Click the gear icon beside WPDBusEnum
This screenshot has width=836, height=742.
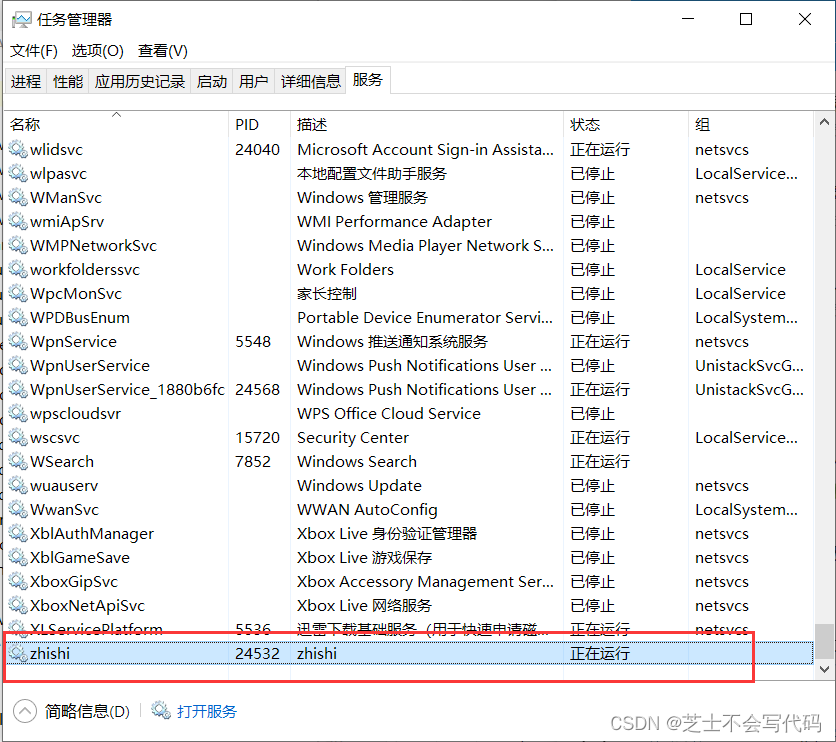point(18,317)
